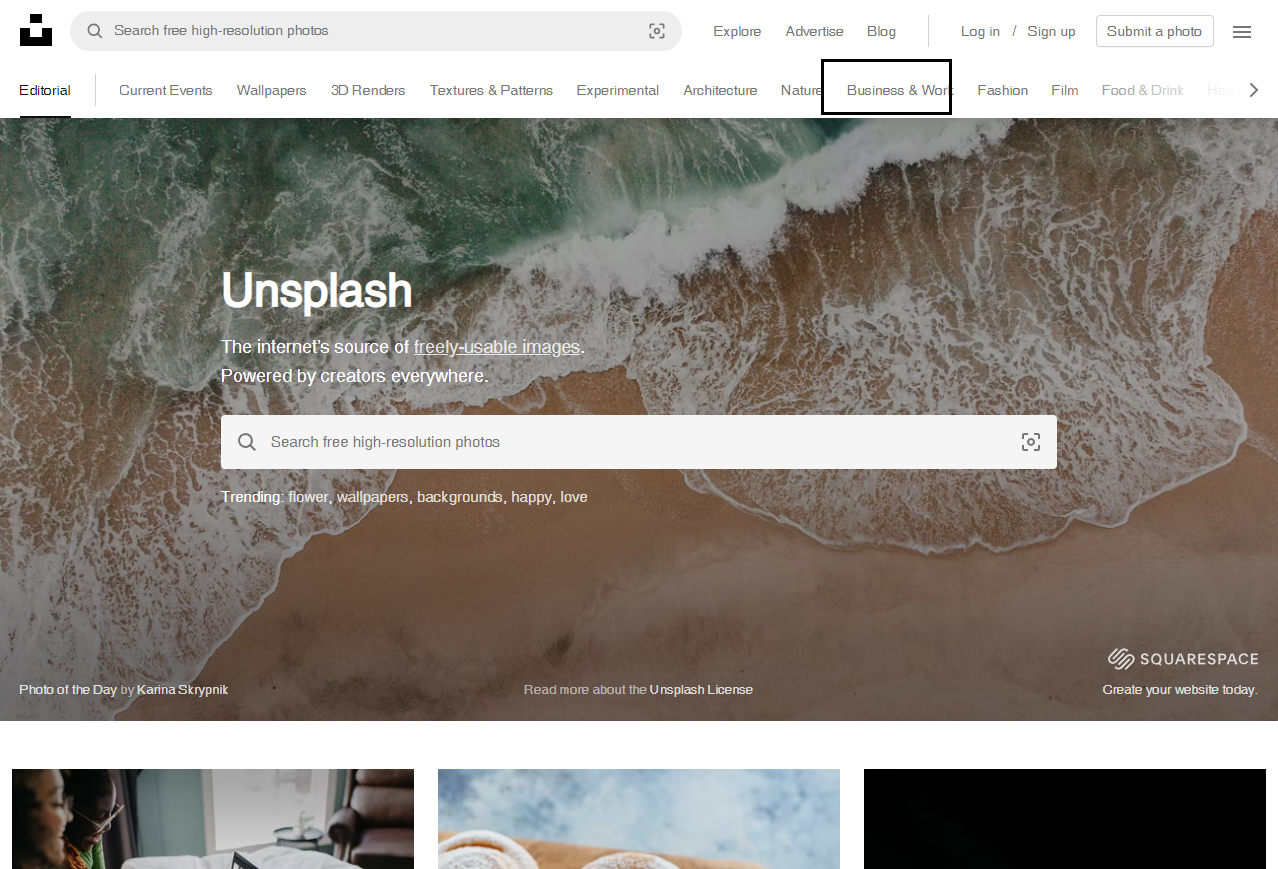Select the Editorial tab
Image resolution: width=1278 pixels, height=869 pixels.
click(45, 90)
